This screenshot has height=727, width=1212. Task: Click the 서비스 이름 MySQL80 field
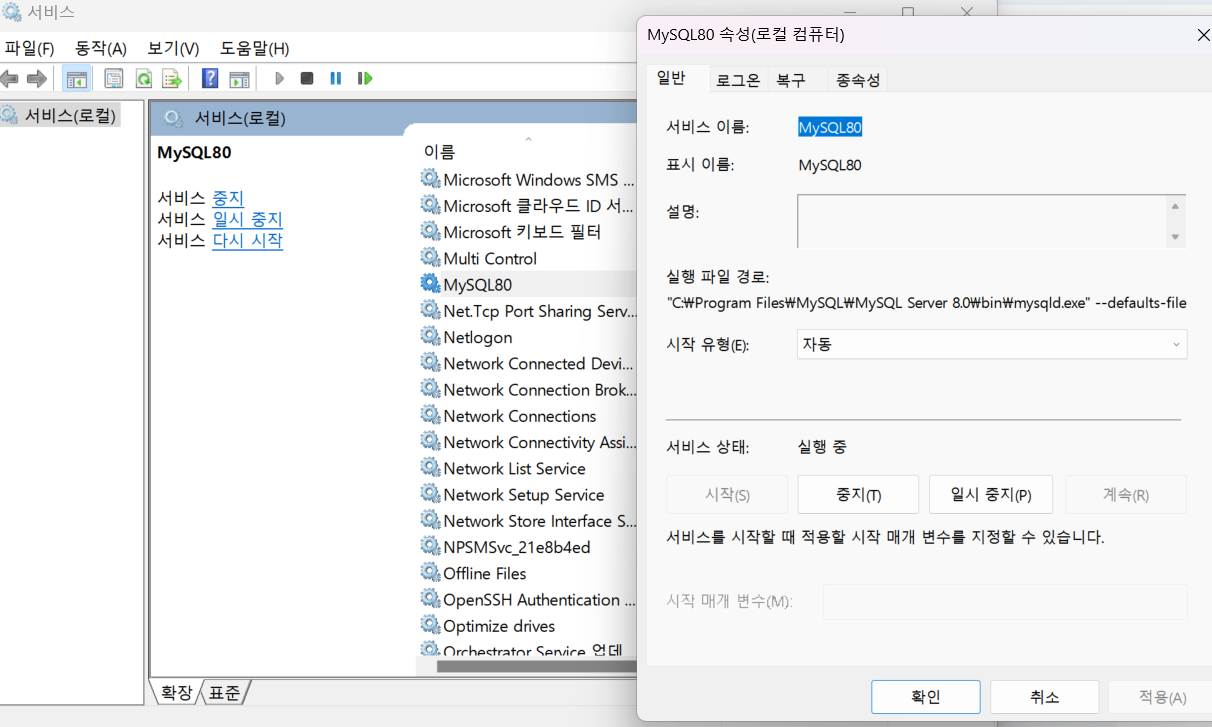(x=830, y=127)
